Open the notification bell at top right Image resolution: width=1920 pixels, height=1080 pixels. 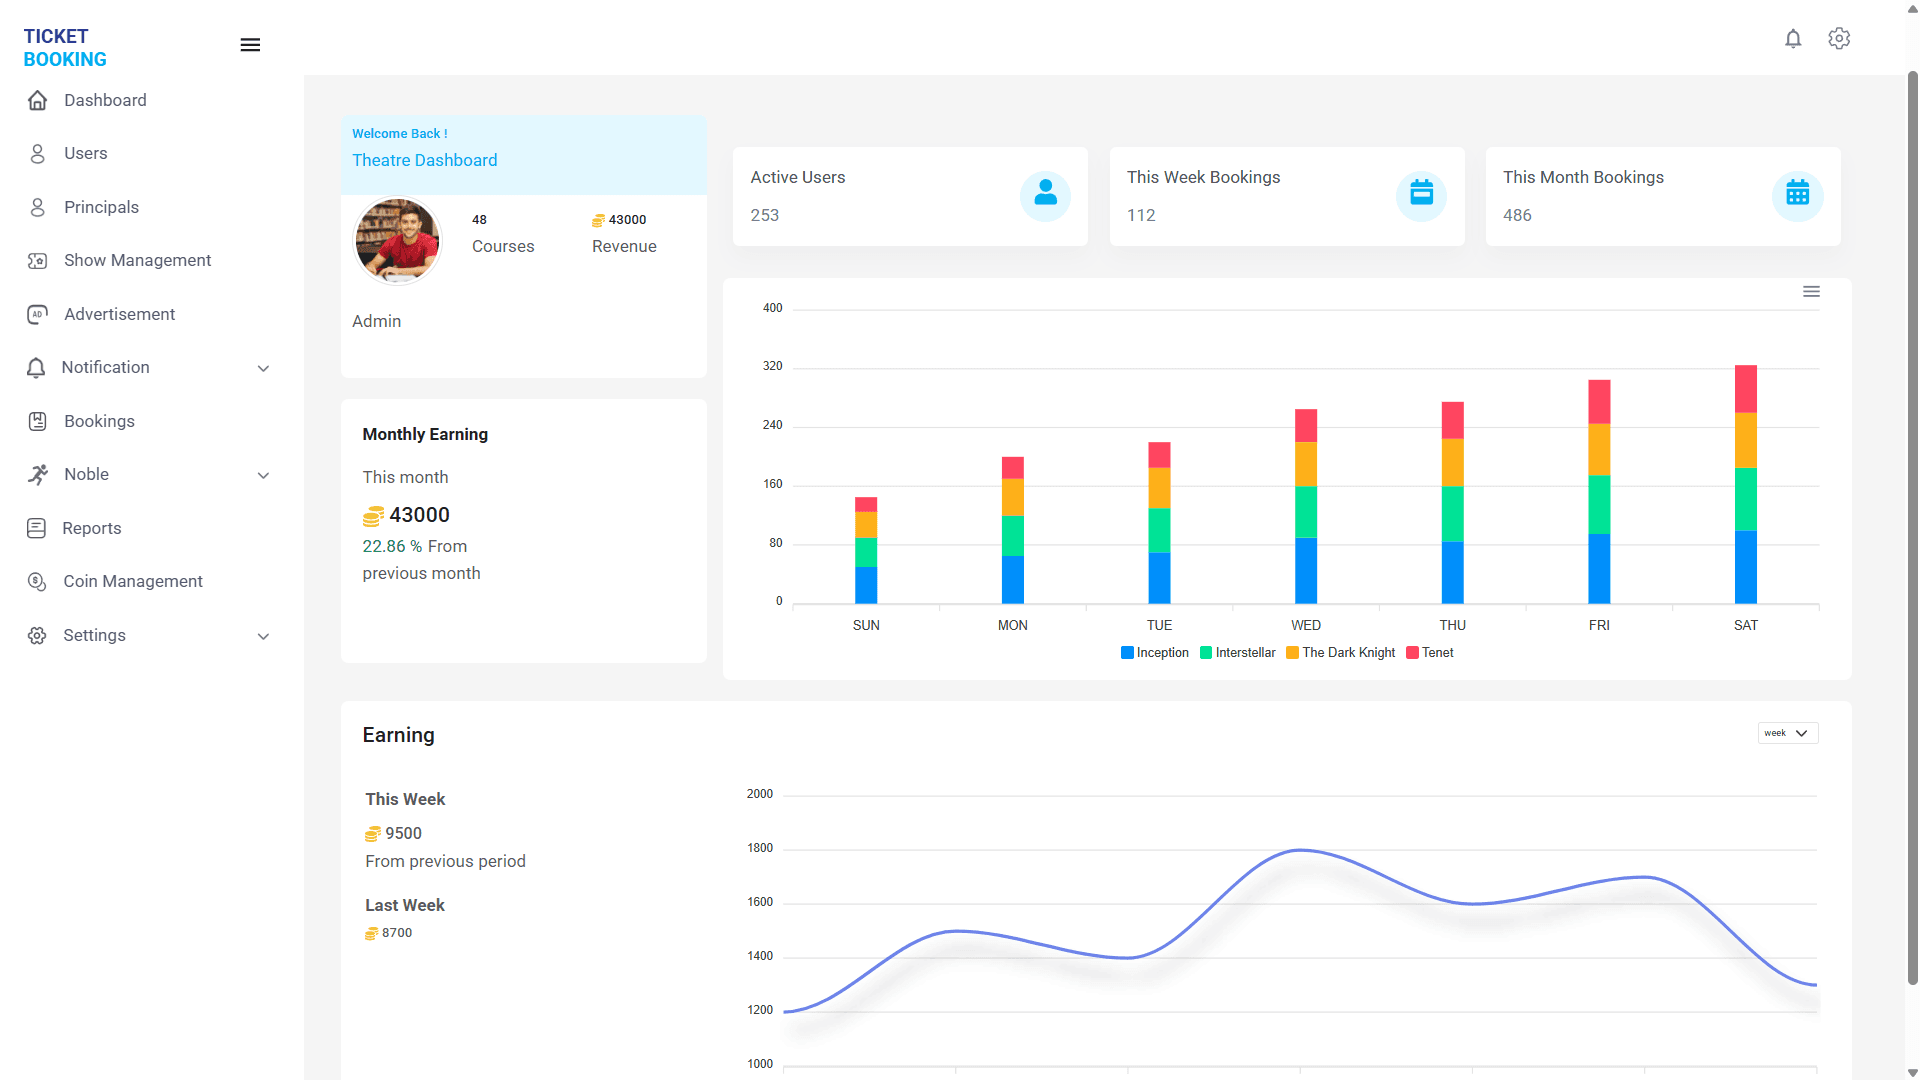pyautogui.click(x=1793, y=39)
